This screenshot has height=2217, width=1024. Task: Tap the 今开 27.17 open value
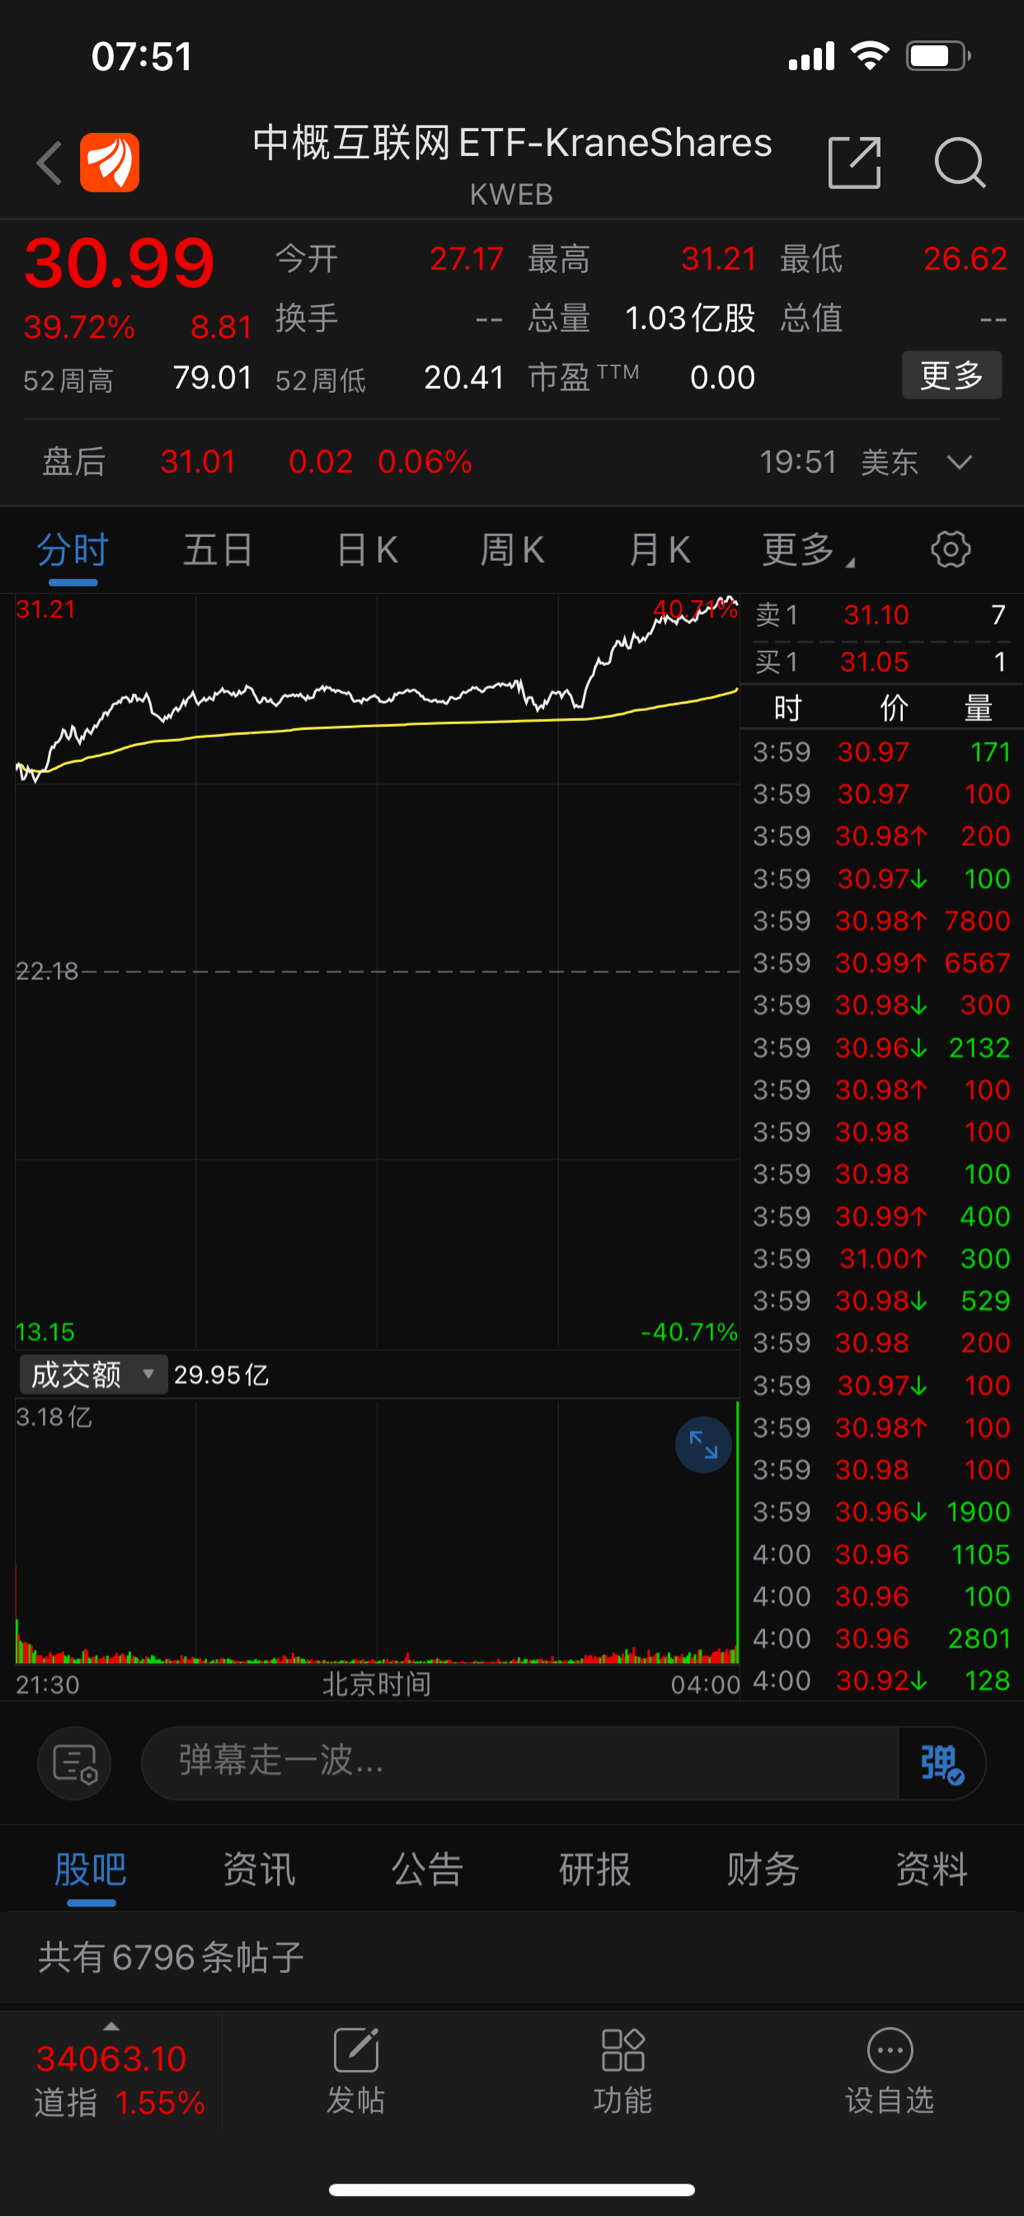tap(466, 259)
